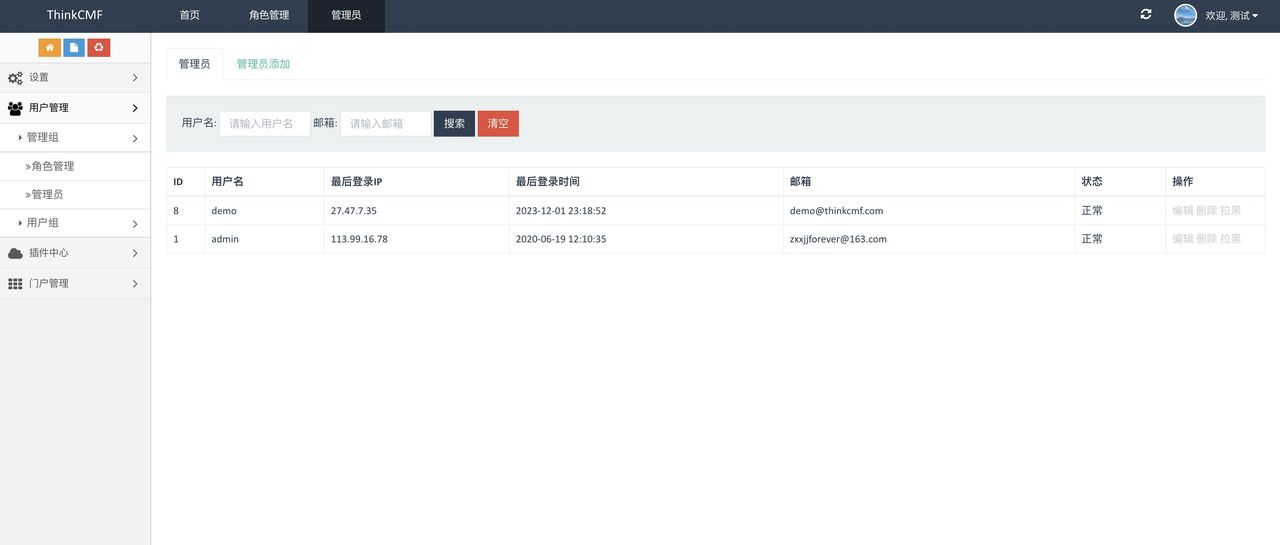Switch to 角色管理 top navigation tab
This screenshot has width=1280, height=545.
269,16
